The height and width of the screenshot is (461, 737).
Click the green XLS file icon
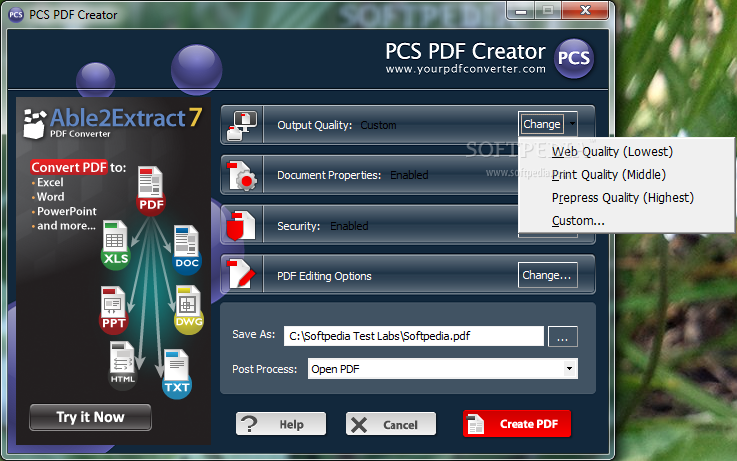point(115,245)
